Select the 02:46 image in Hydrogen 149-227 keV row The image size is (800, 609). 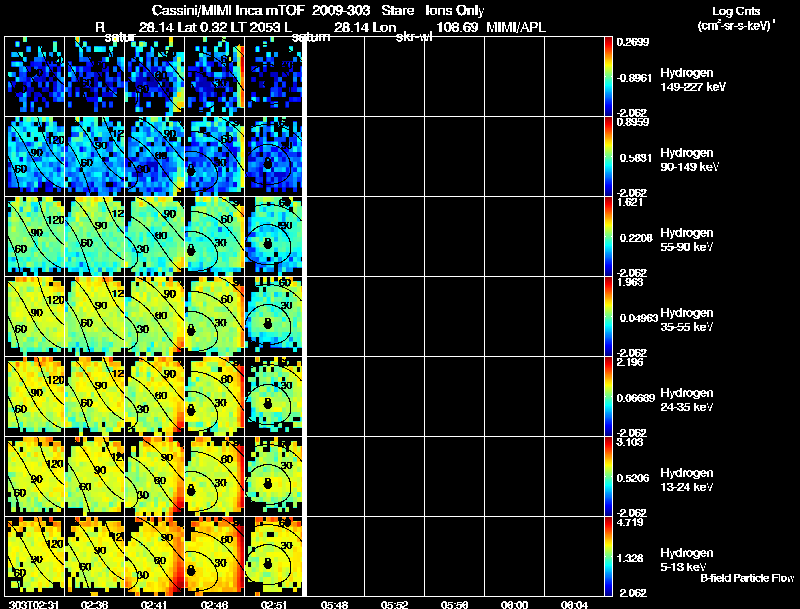(x=215, y=77)
